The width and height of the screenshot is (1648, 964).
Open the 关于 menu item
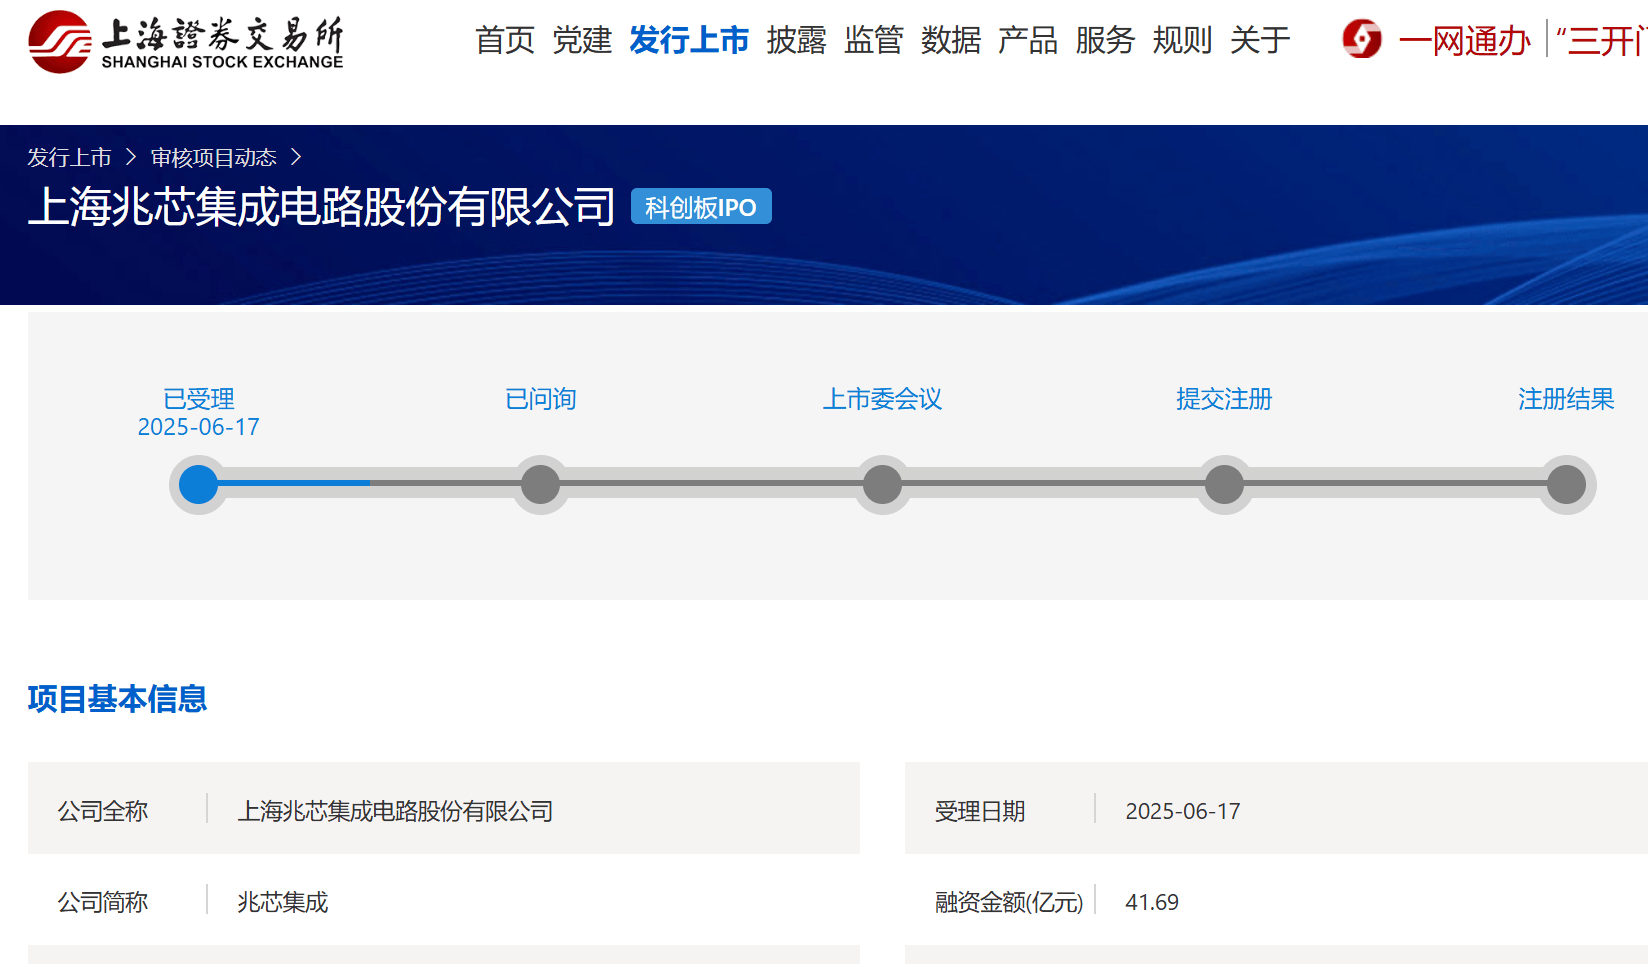coord(1260,40)
